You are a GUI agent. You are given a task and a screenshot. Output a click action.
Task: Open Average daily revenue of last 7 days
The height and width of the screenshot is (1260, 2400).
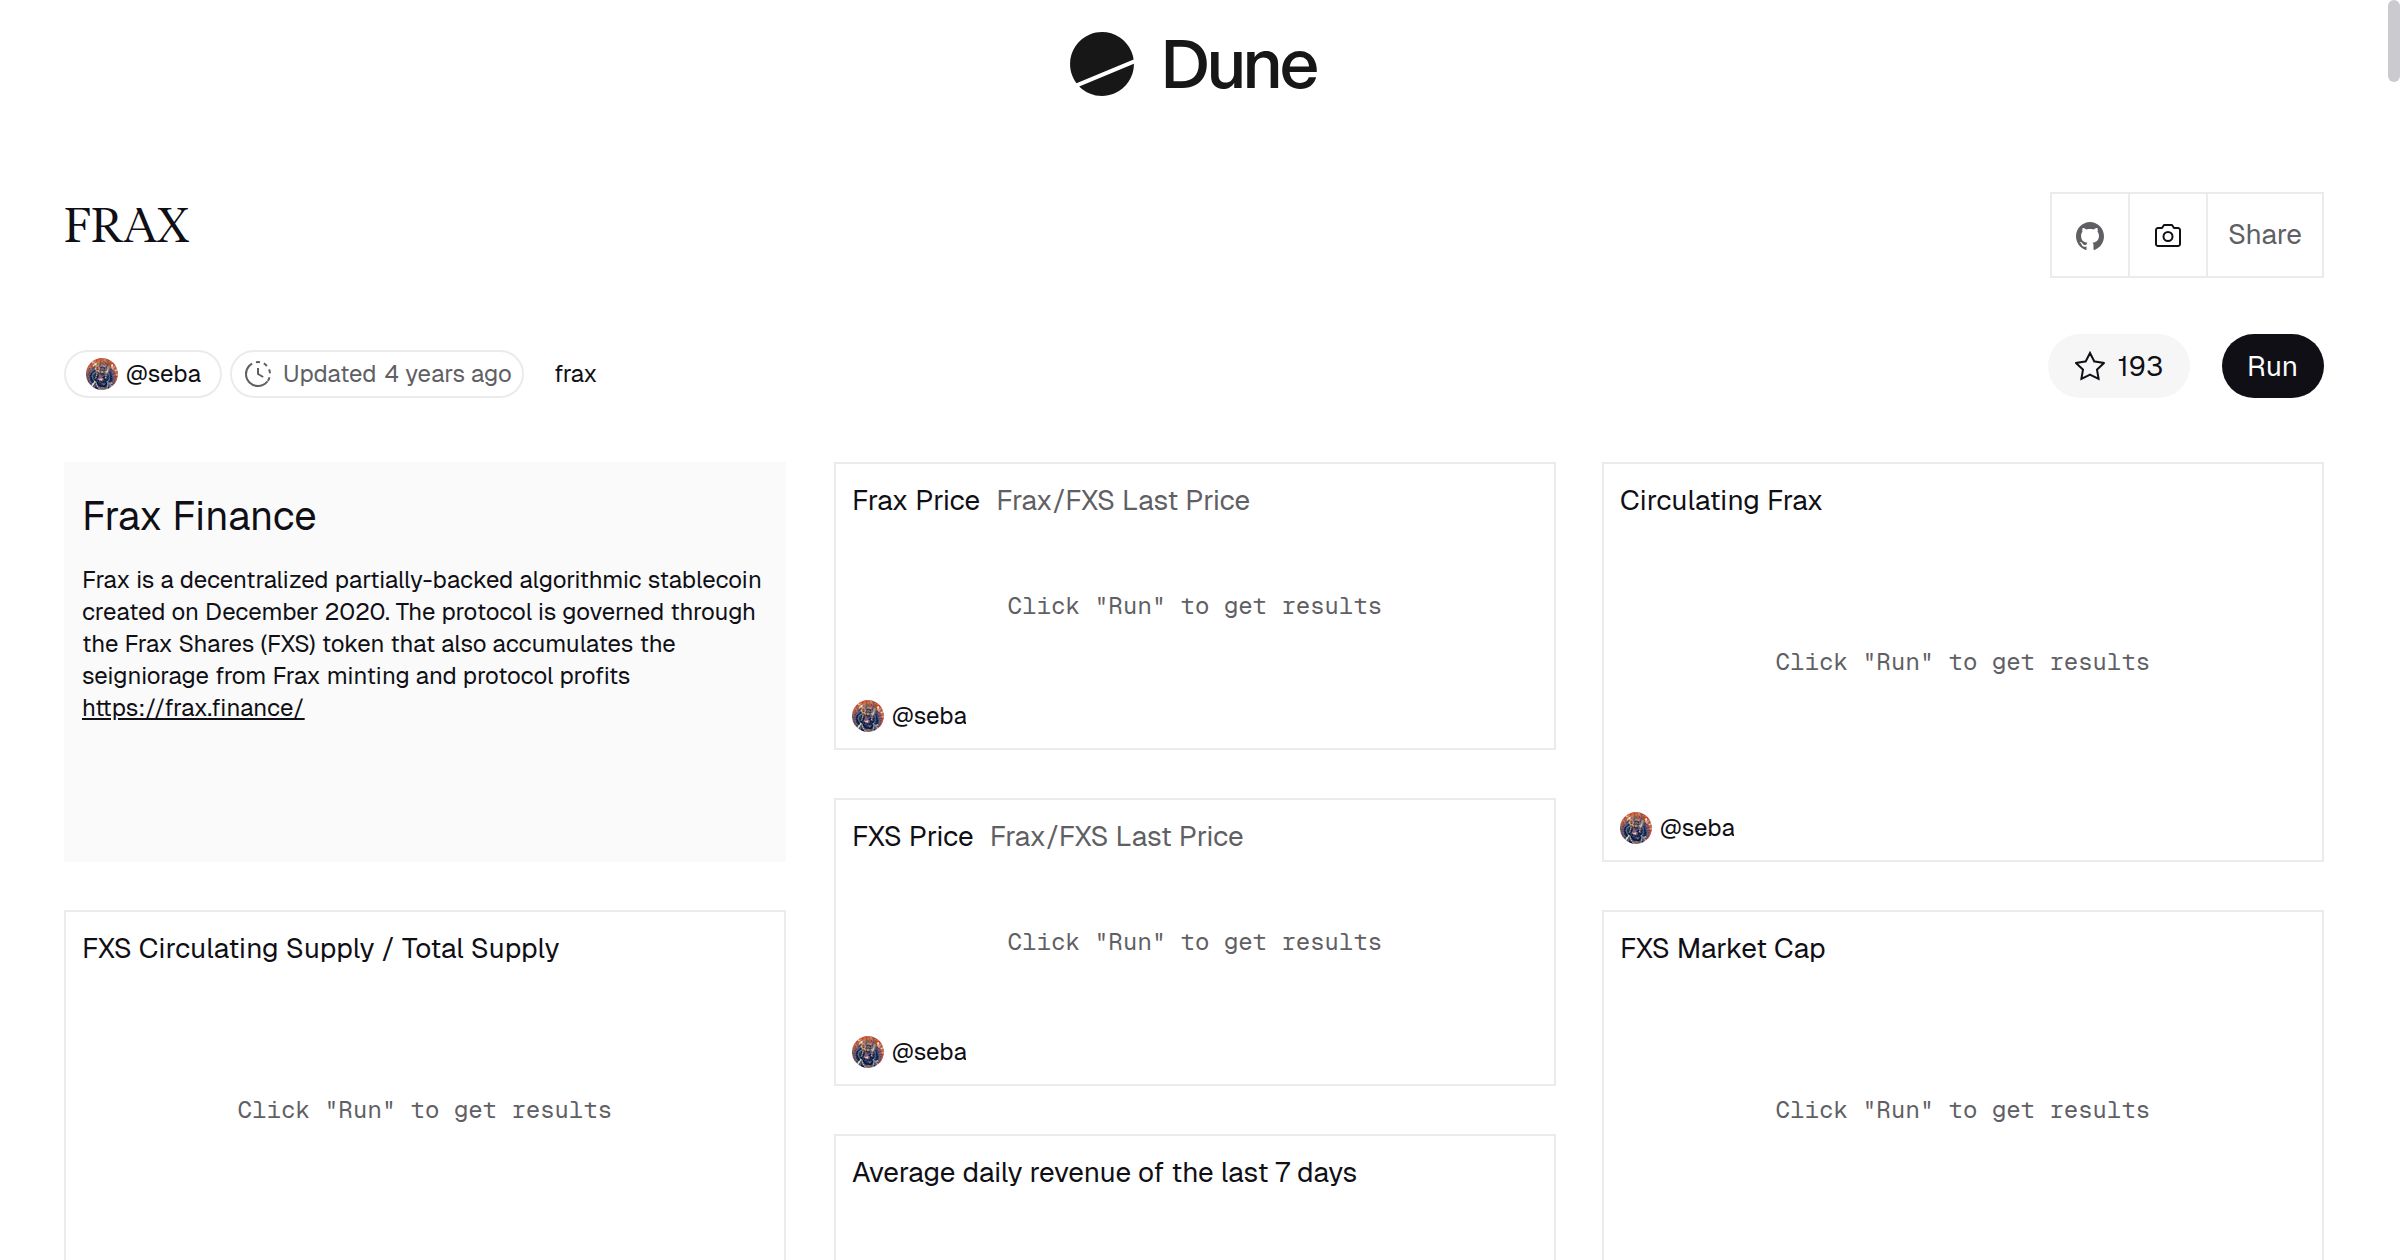pyautogui.click(x=1104, y=1172)
